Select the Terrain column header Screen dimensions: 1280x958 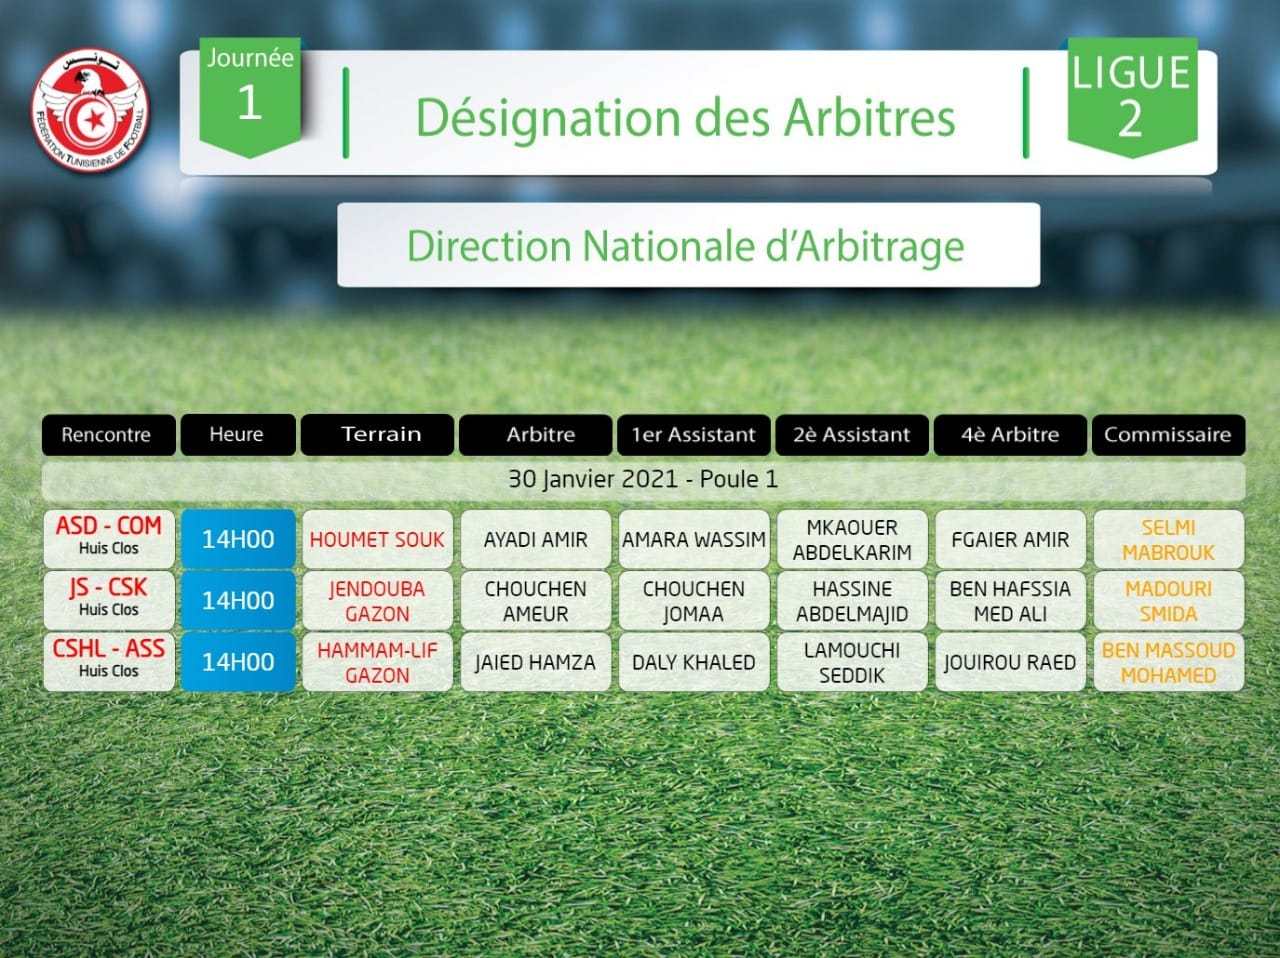click(378, 435)
